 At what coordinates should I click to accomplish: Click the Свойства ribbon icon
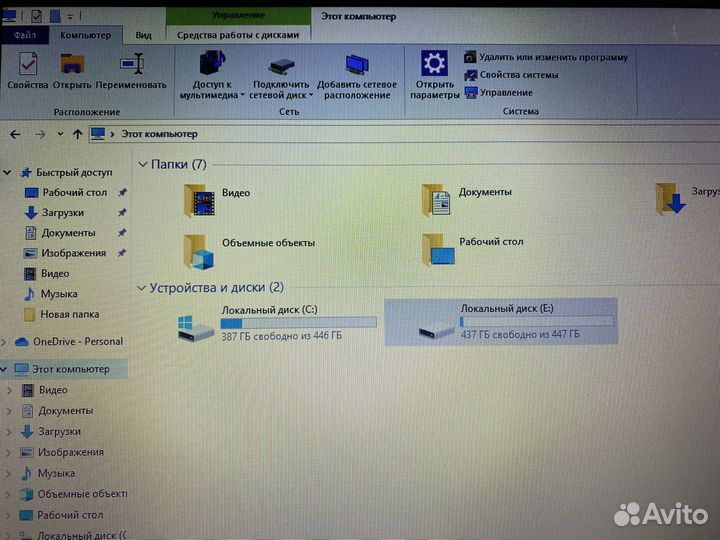pyautogui.click(x=28, y=64)
